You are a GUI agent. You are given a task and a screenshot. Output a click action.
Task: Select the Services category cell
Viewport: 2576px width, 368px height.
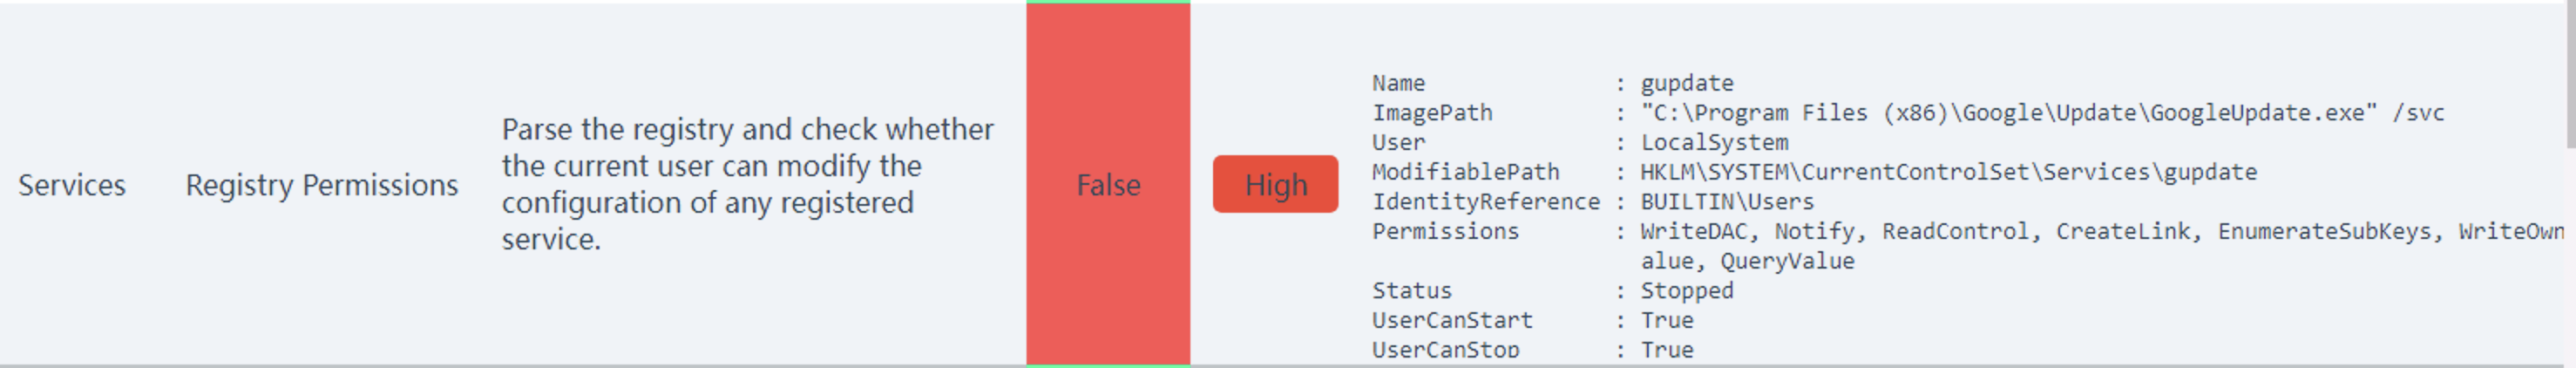pyautogui.click(x=72, y=185)
